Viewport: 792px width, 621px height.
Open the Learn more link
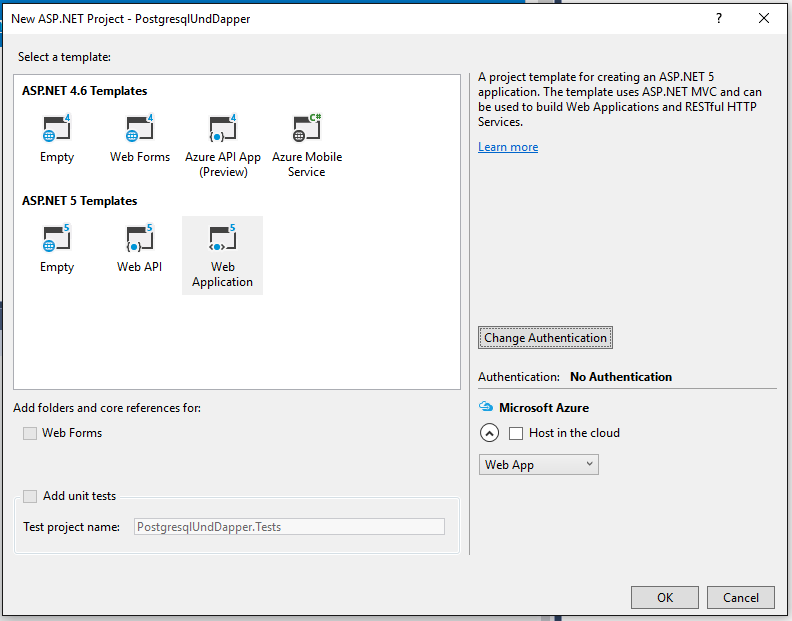click(x=508, y=147)
